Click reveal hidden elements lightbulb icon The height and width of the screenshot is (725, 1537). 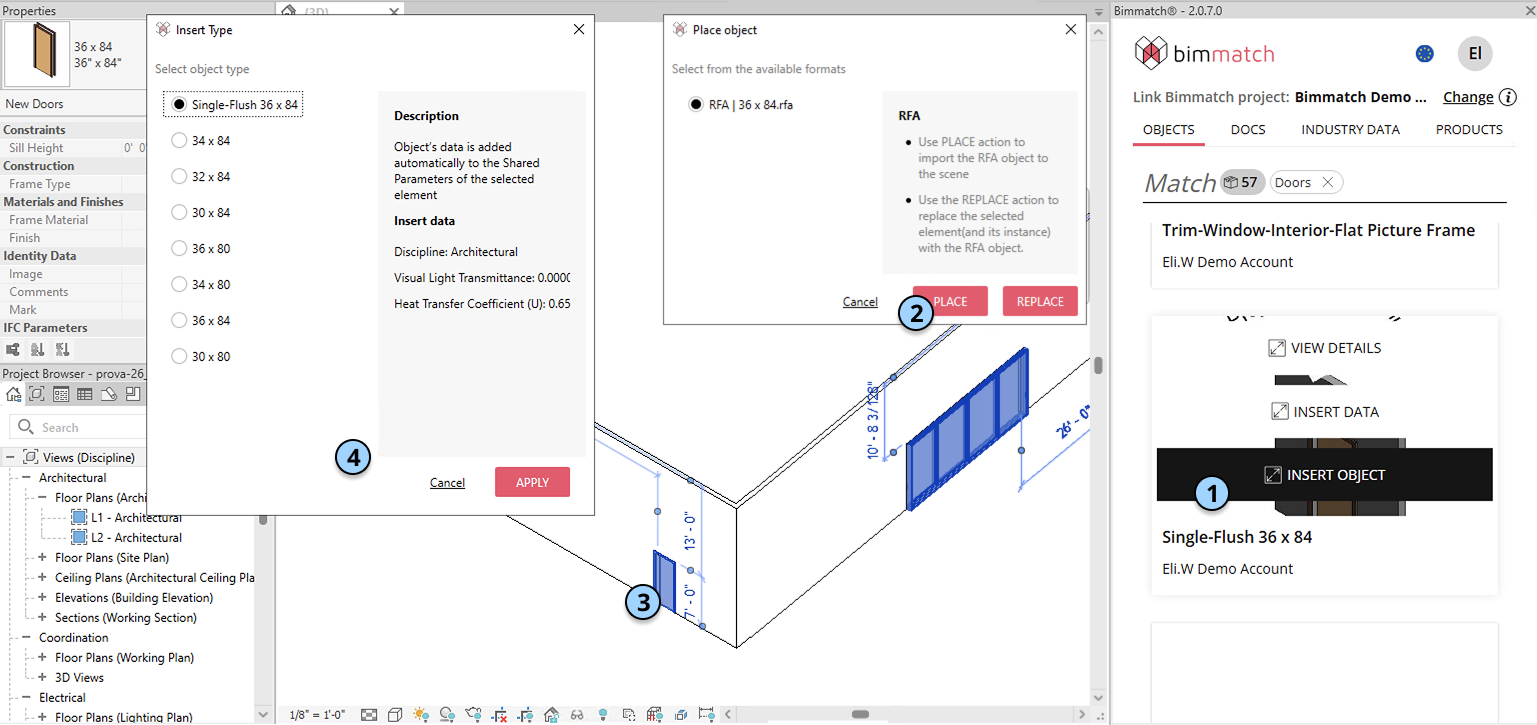(603, 715)
